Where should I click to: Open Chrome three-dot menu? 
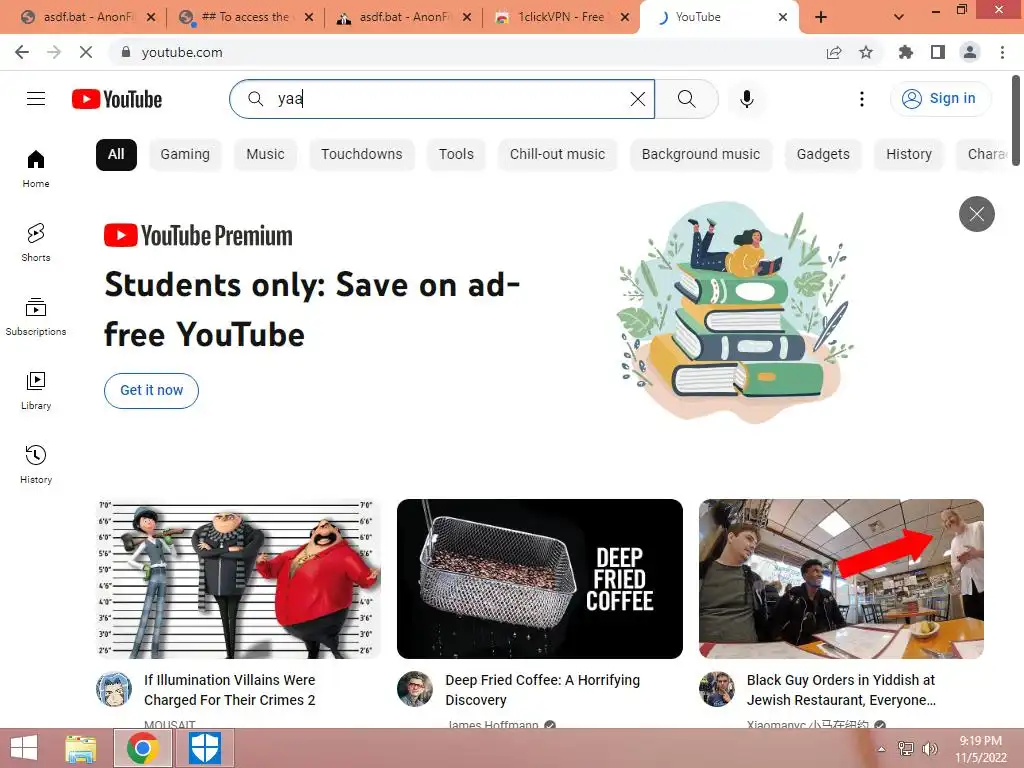pos(1002,52)
